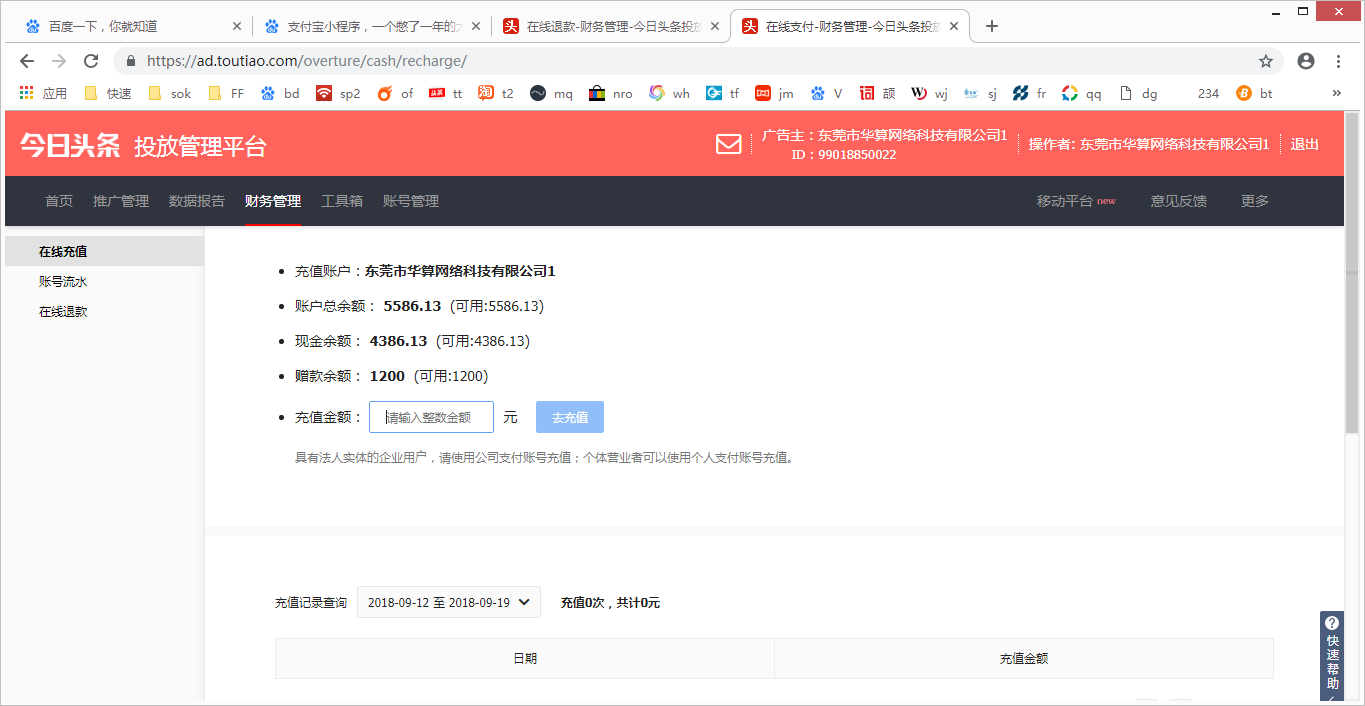
Task: Reload the current page
Action: (91, 61)
